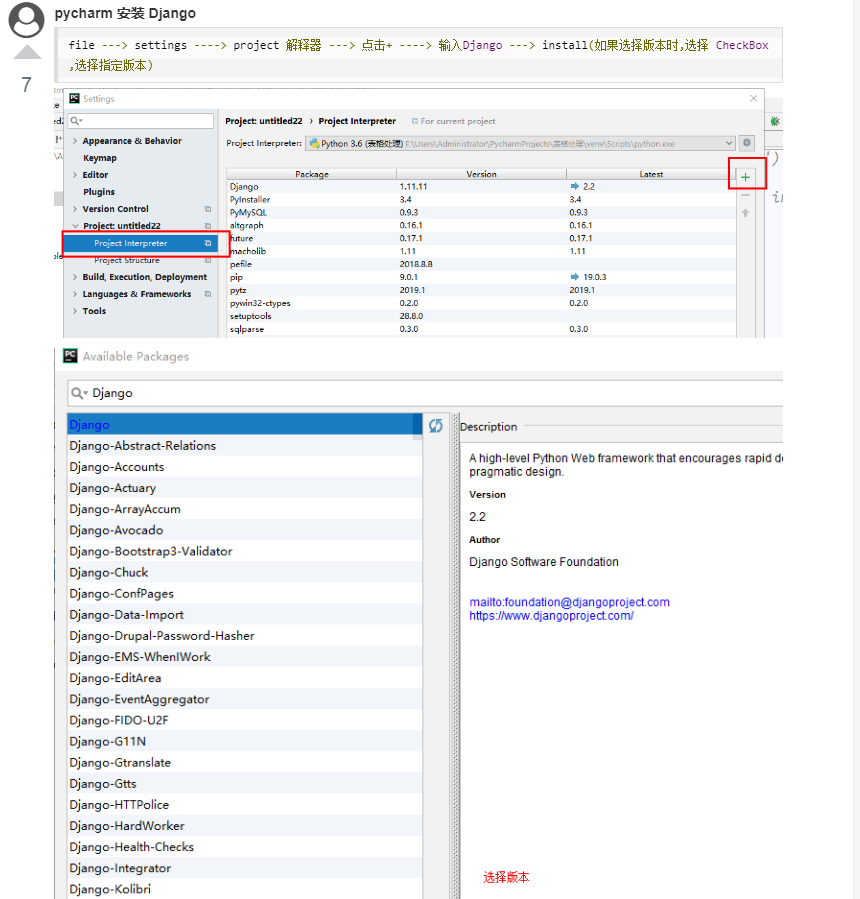Upvote the answer with the up arrow
Viewport: 860px width, 899px height.
[x=27, y=52]
